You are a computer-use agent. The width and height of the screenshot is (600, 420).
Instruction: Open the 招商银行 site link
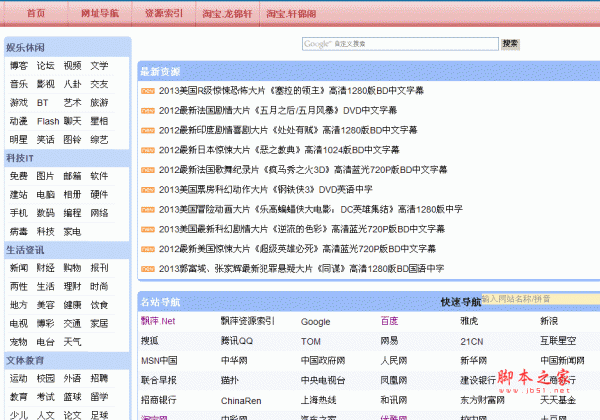(159, 400)
